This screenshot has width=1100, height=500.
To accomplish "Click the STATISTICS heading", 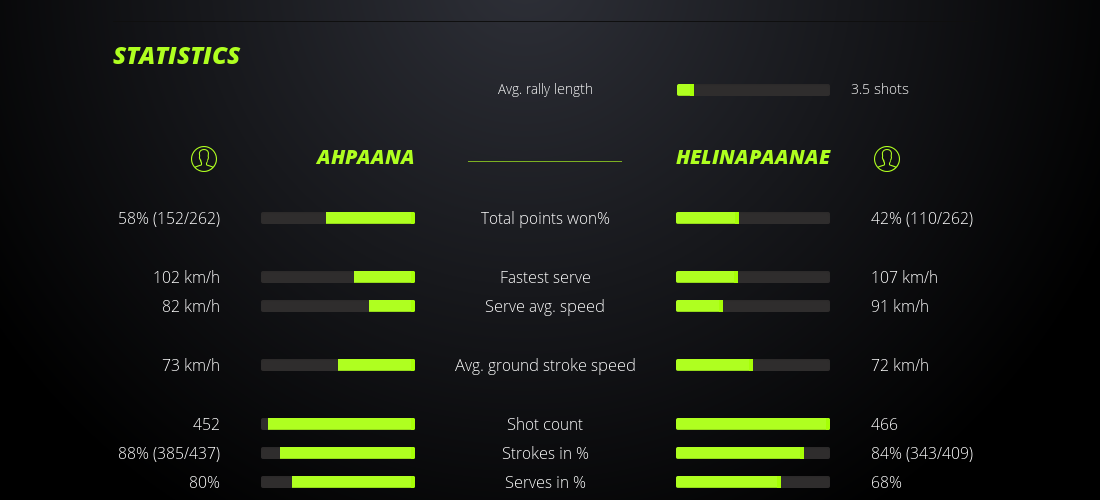I will 176,56.
